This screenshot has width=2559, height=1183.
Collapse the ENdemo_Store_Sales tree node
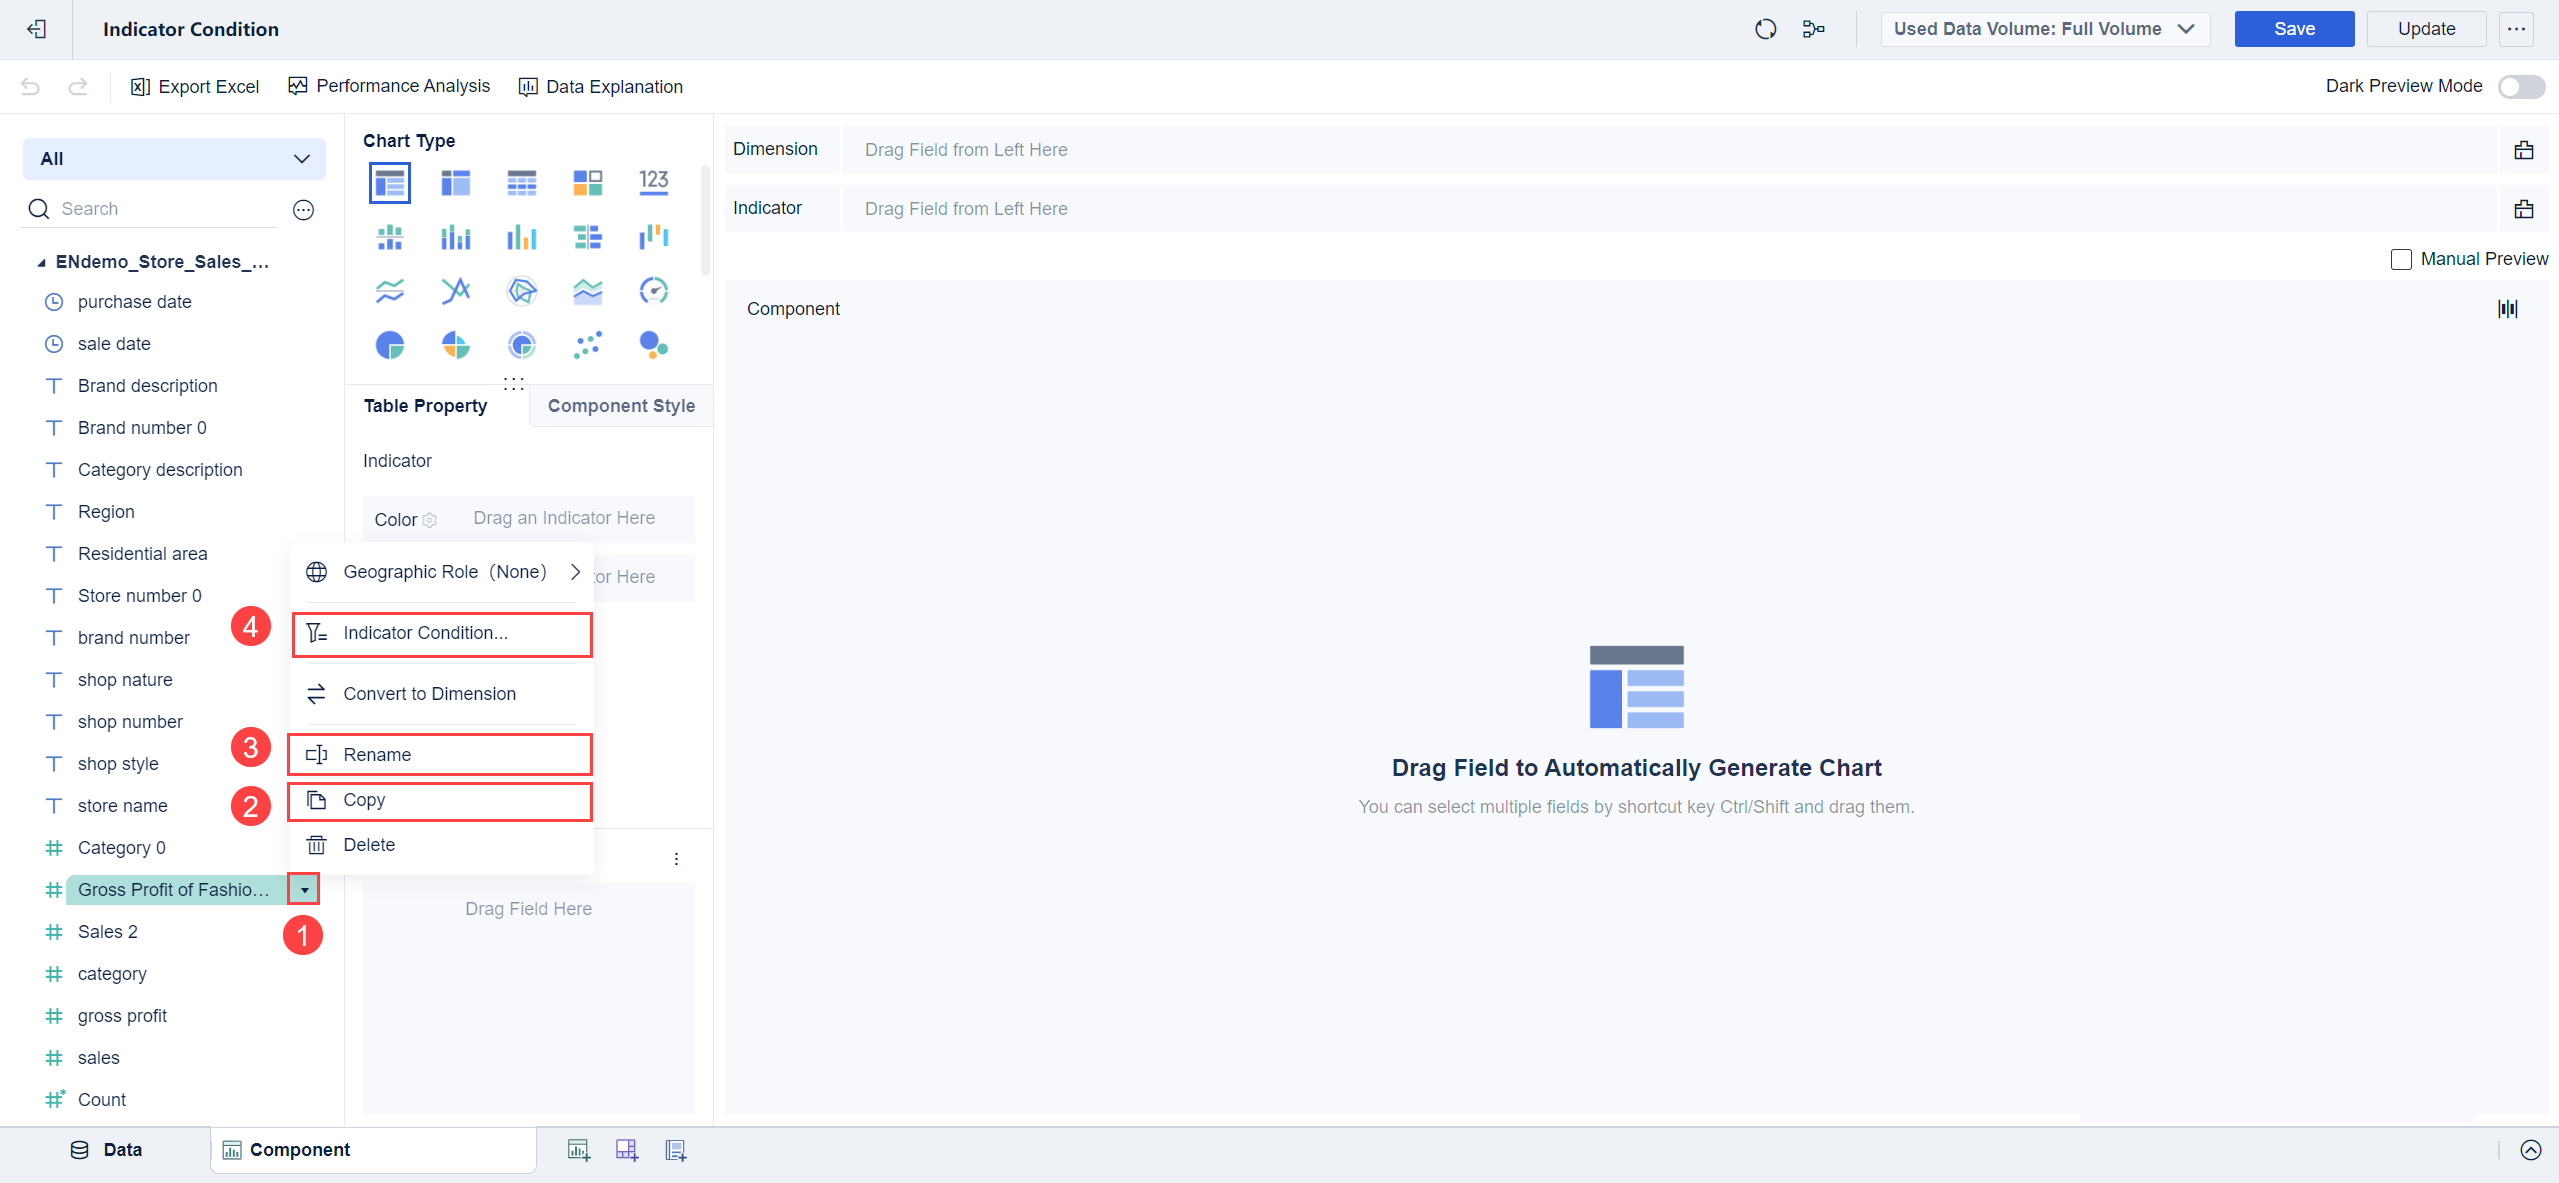coord(41,263)
